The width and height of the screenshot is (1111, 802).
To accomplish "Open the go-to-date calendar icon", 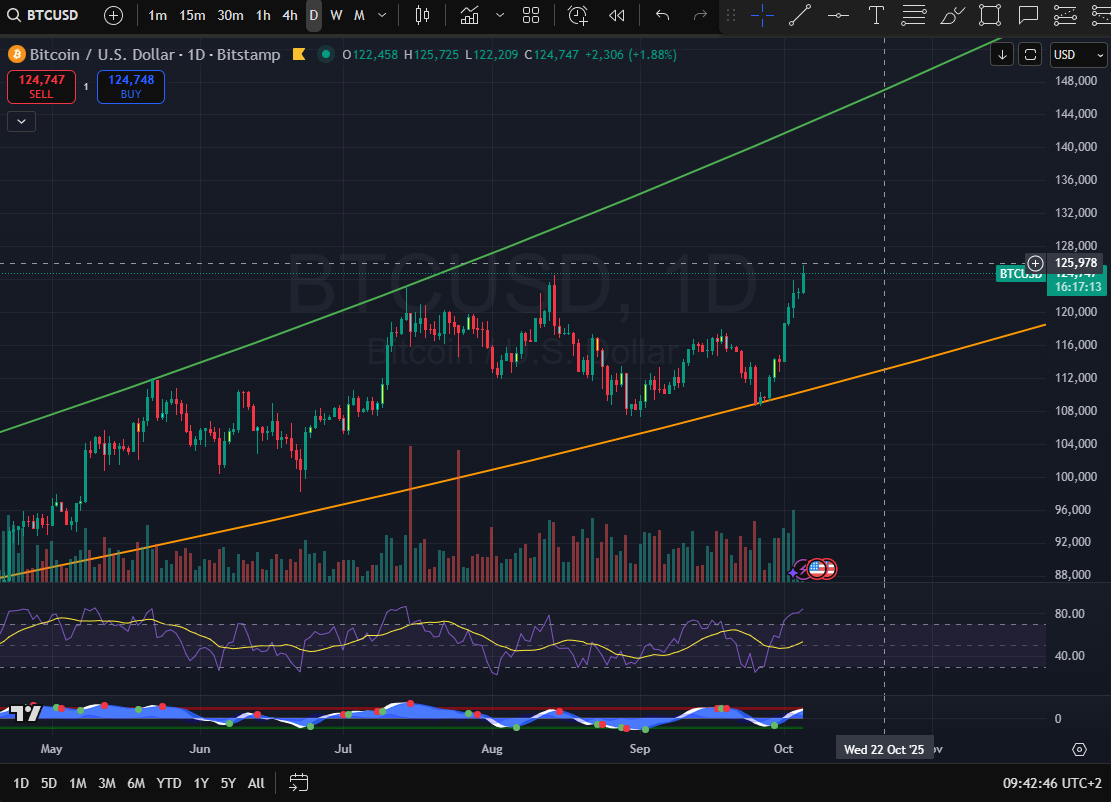I will pyautogui.click(x=299, y=783).
